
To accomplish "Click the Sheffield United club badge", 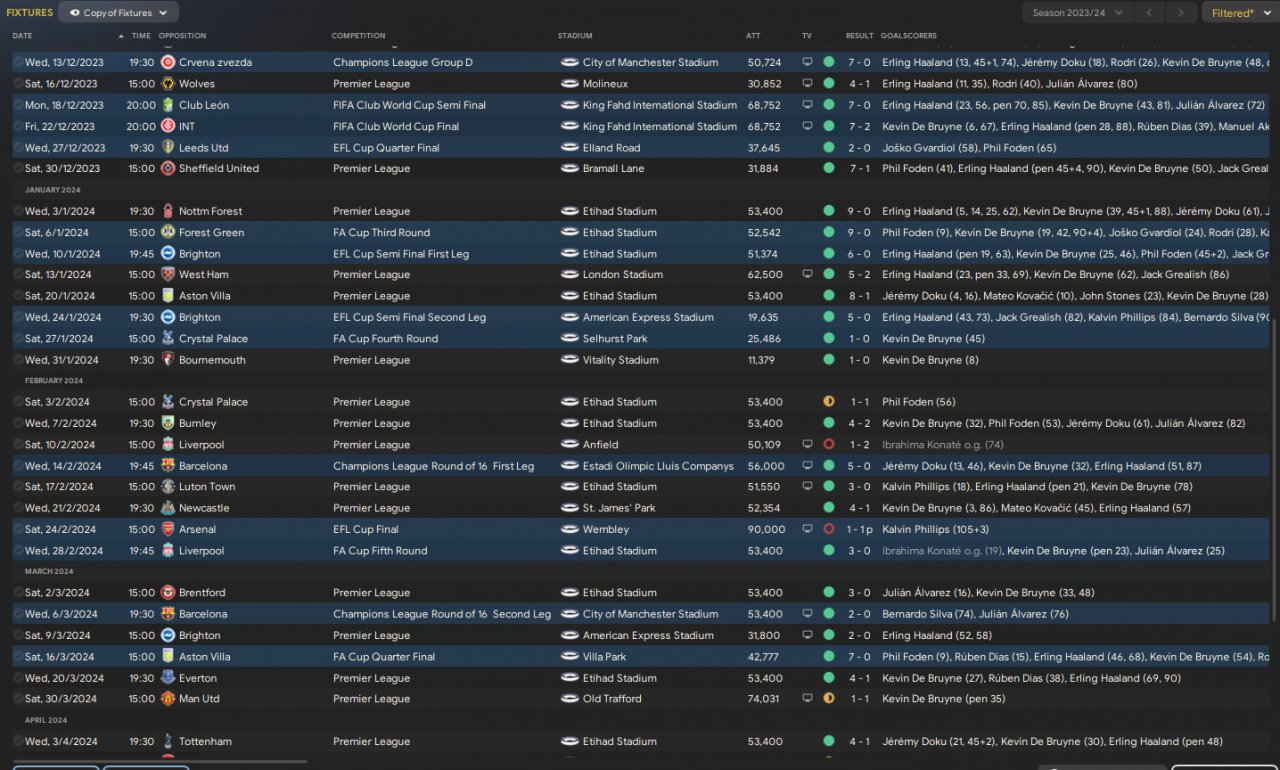I will pyautogui.click(x=168, y=169).
